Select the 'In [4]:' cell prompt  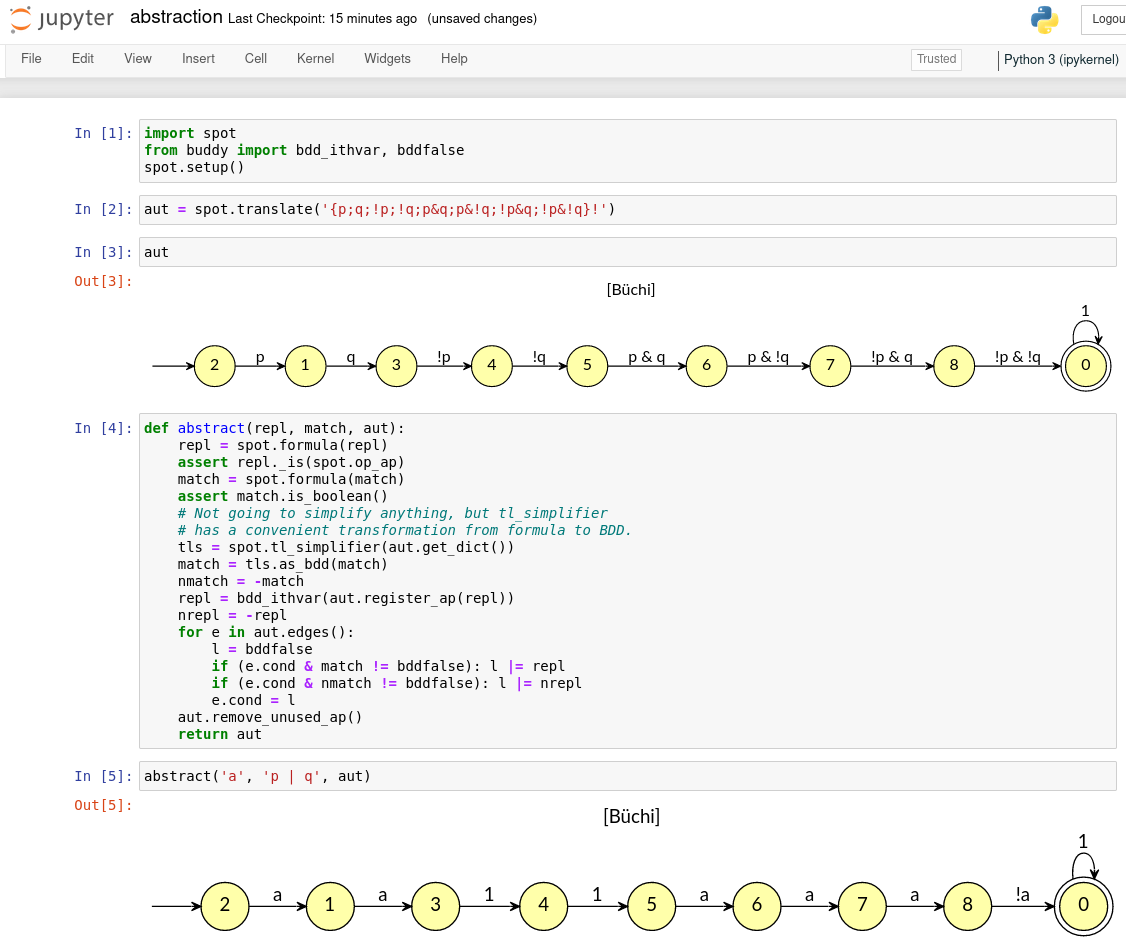coord(103,428)
